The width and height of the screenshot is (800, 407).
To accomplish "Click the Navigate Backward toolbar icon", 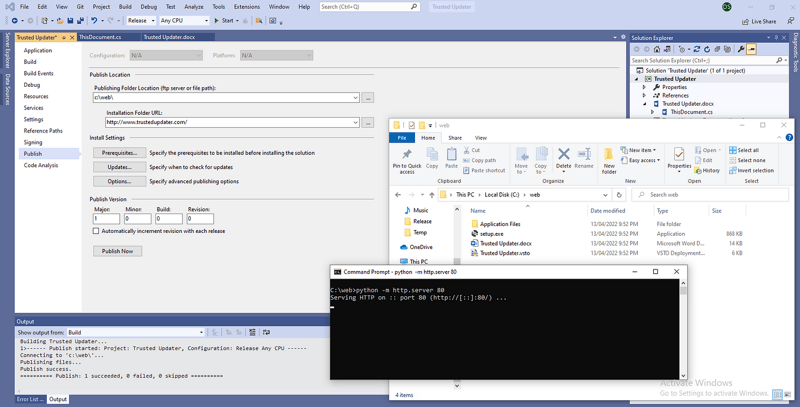I will click(x=15, y=20).
